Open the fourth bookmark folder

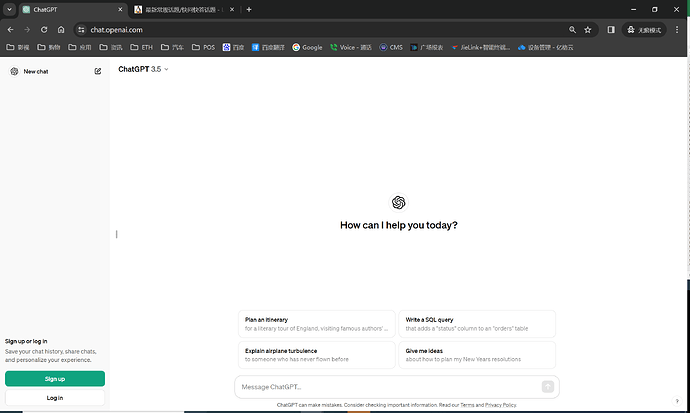click(111, 47)
